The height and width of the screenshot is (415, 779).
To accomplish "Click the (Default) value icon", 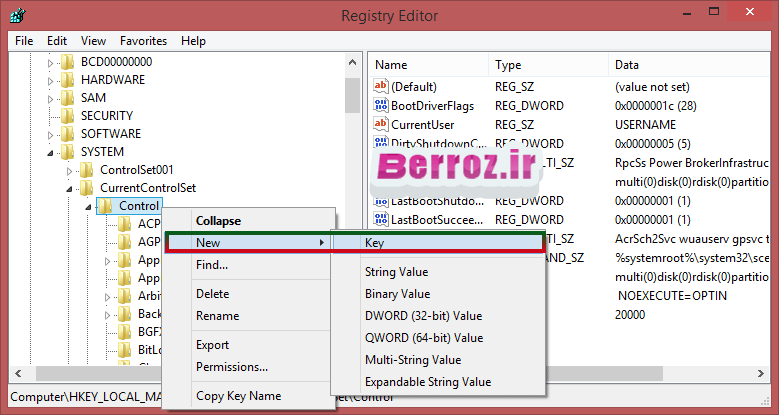I will tap(380, 87).
